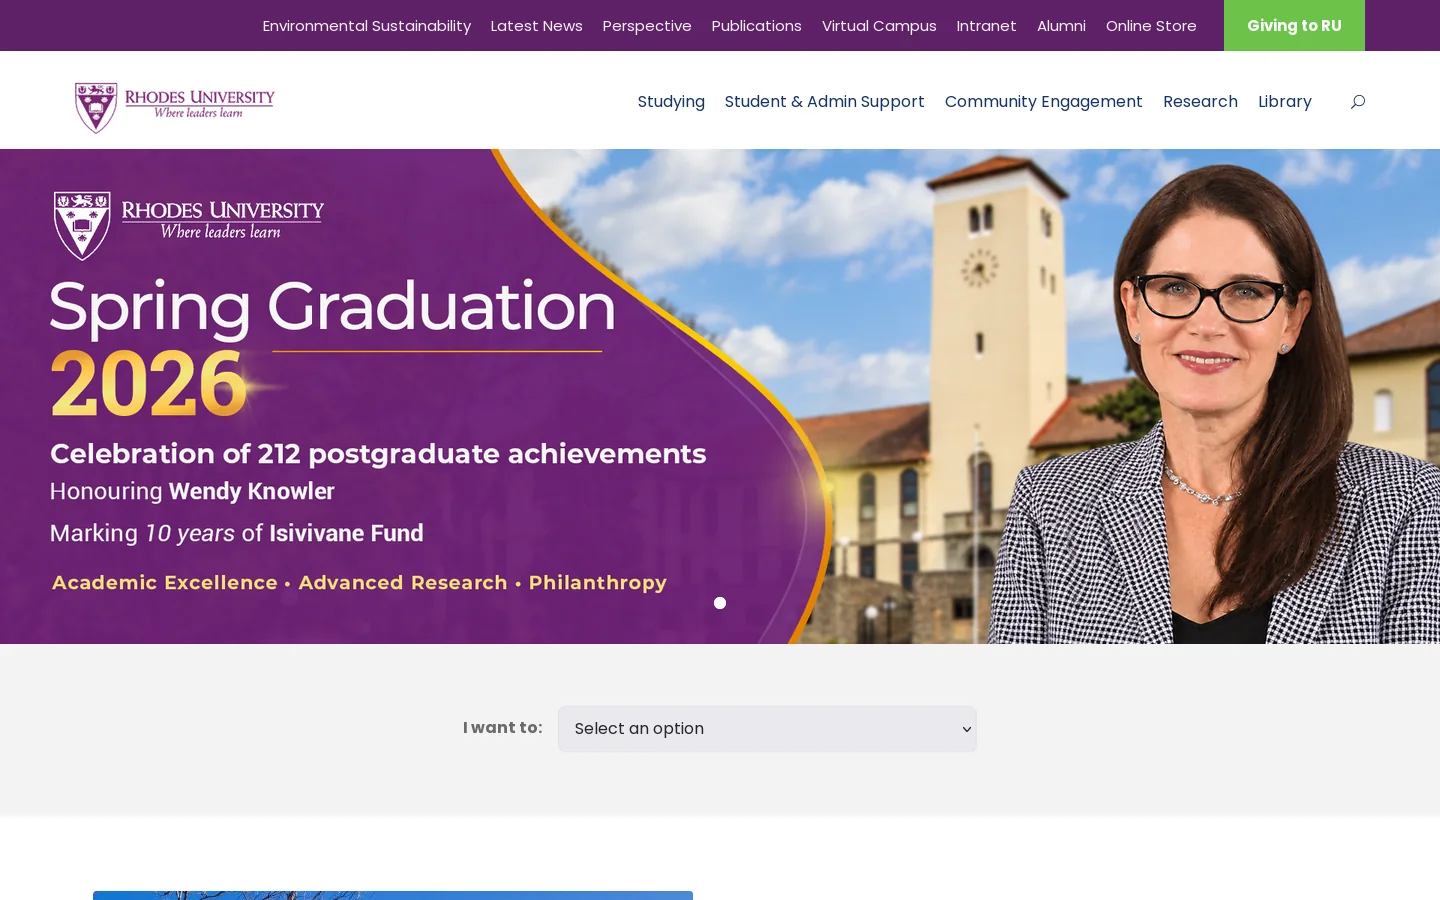
Task: Visit the Alumni page
Action: (1061, 26)
